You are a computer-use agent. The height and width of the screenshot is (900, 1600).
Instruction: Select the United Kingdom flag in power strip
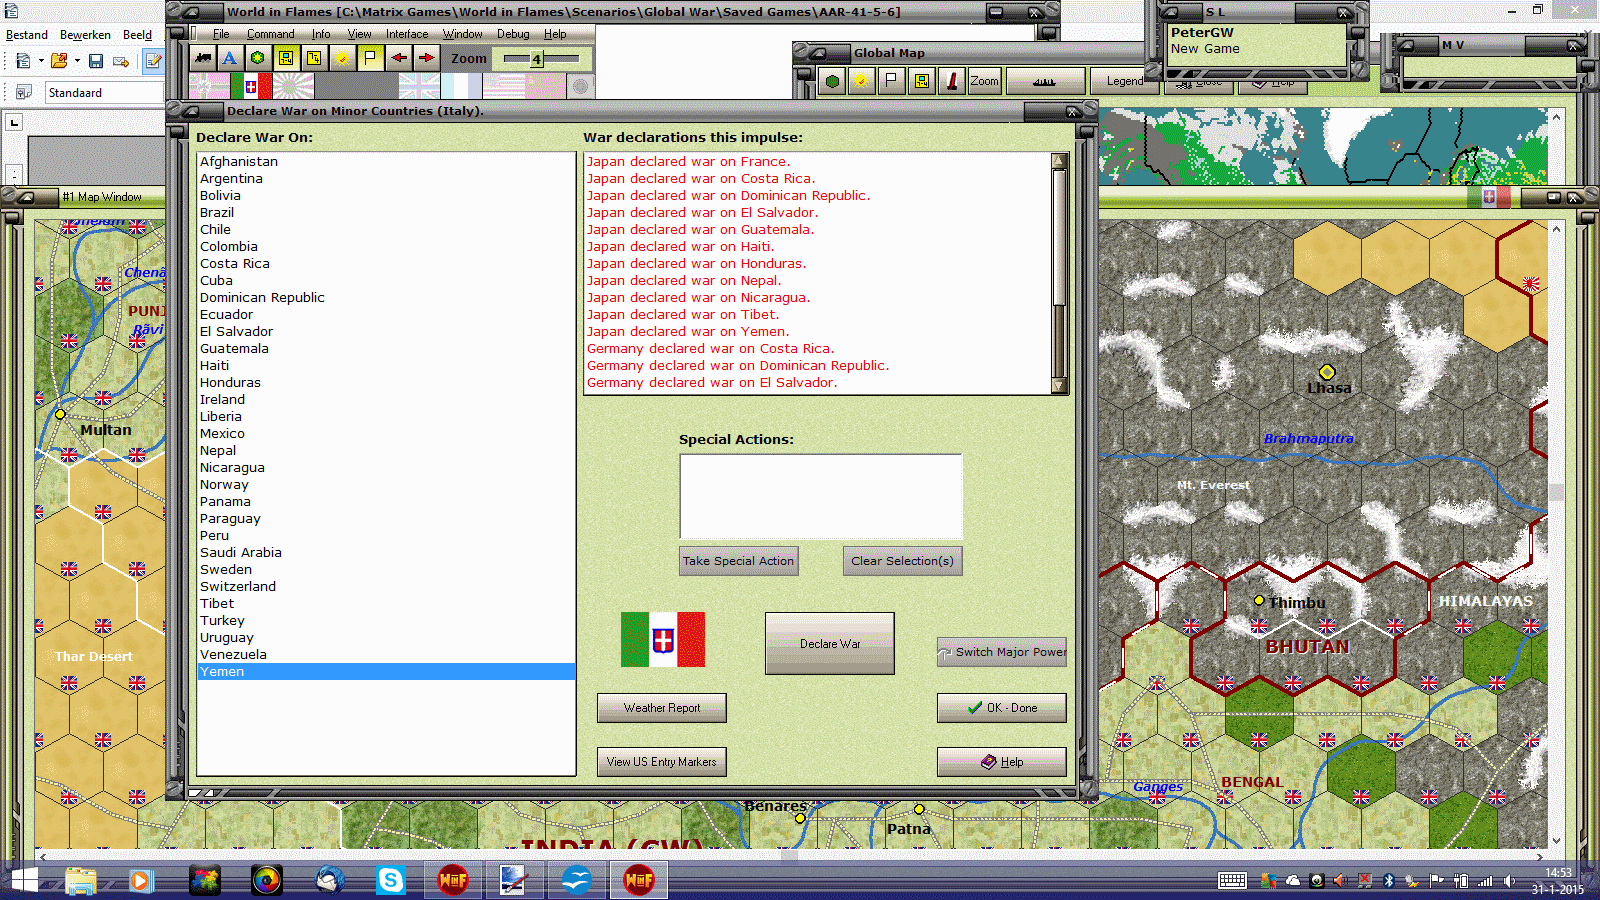419,86
